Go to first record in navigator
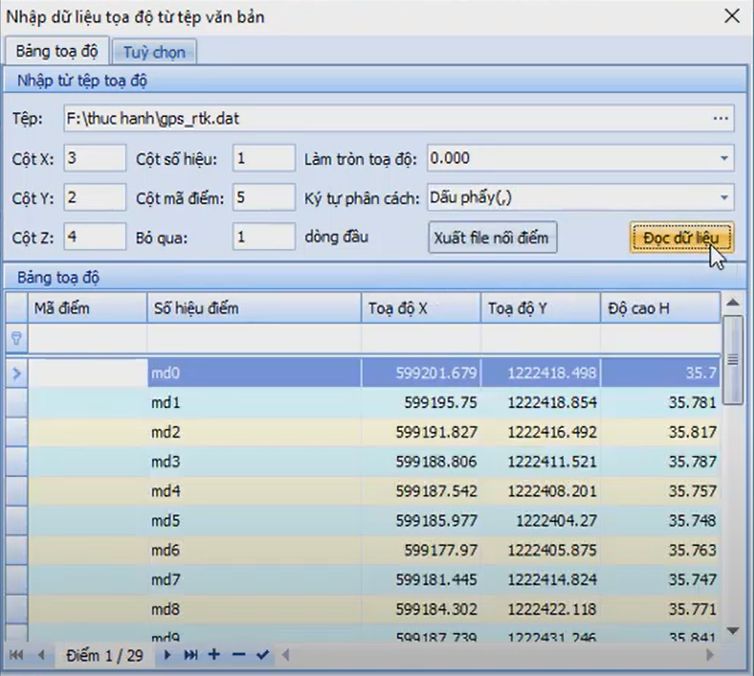 click(x=17, y=655)
